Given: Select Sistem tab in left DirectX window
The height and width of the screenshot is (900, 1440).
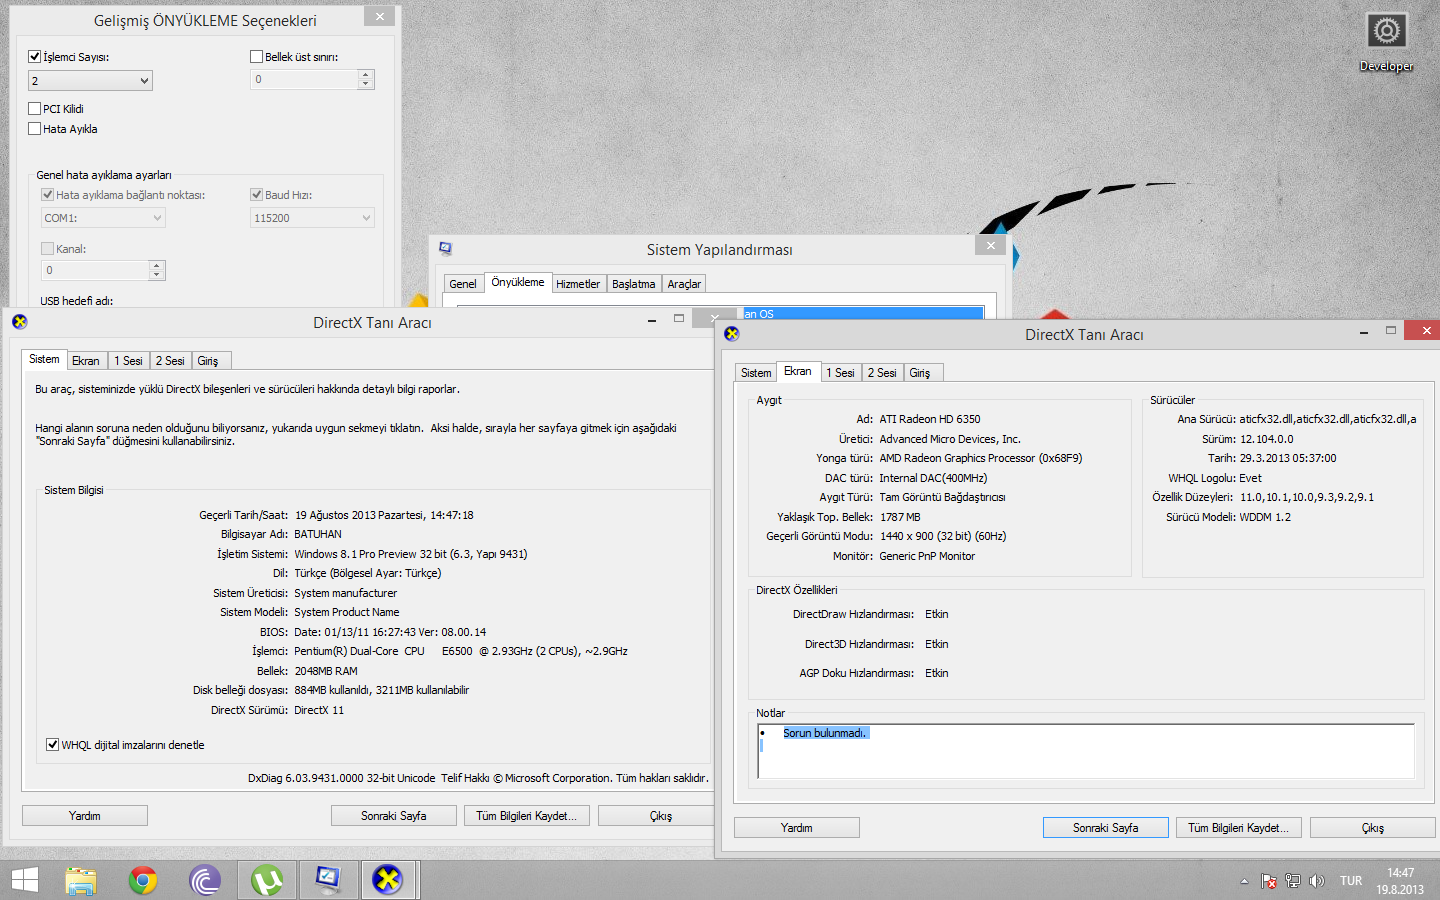Looking at the screenshot, I should [x=44, y=359].
